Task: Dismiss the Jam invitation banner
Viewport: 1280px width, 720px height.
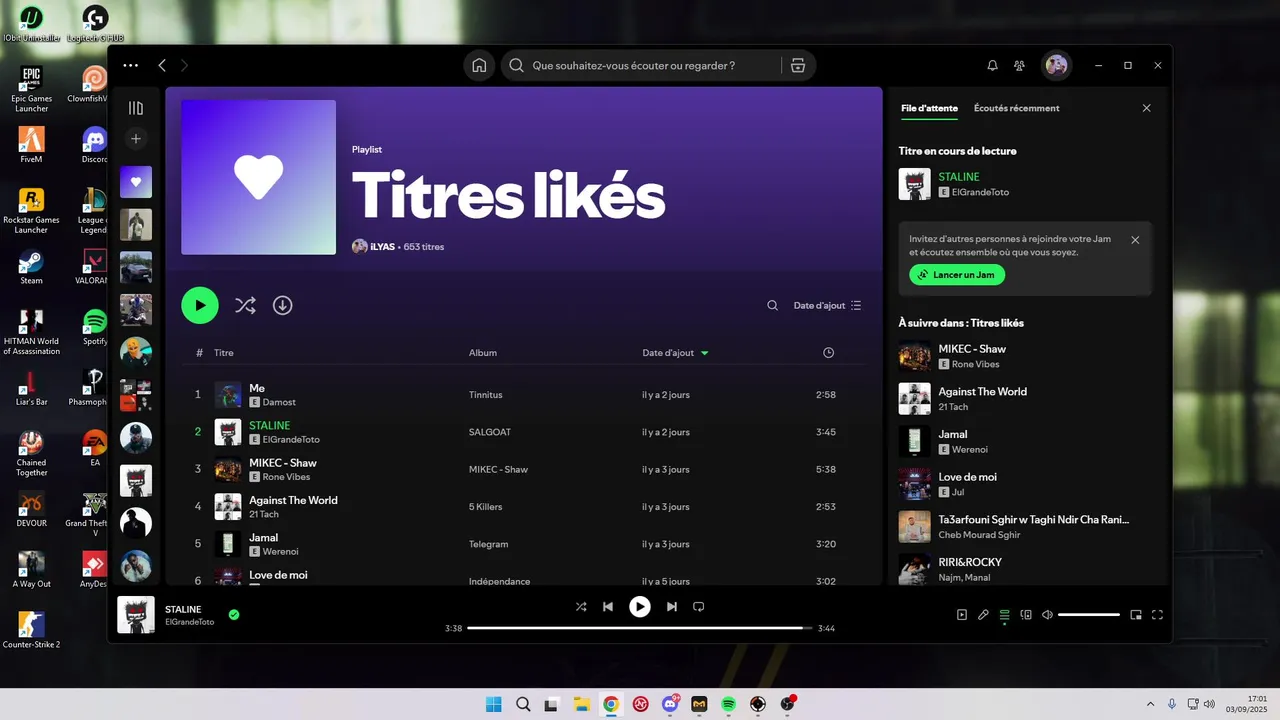Action: 1135,240
